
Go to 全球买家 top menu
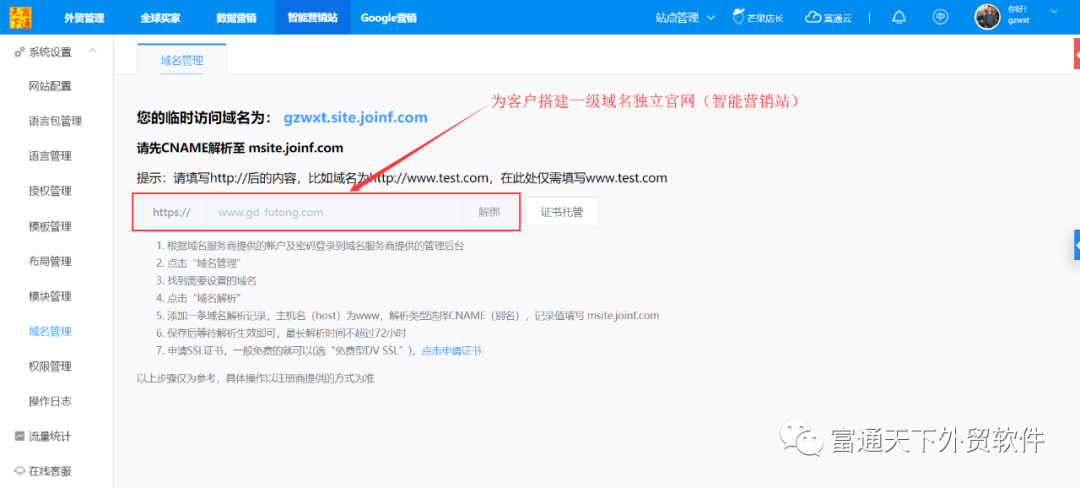pos(160,18)
